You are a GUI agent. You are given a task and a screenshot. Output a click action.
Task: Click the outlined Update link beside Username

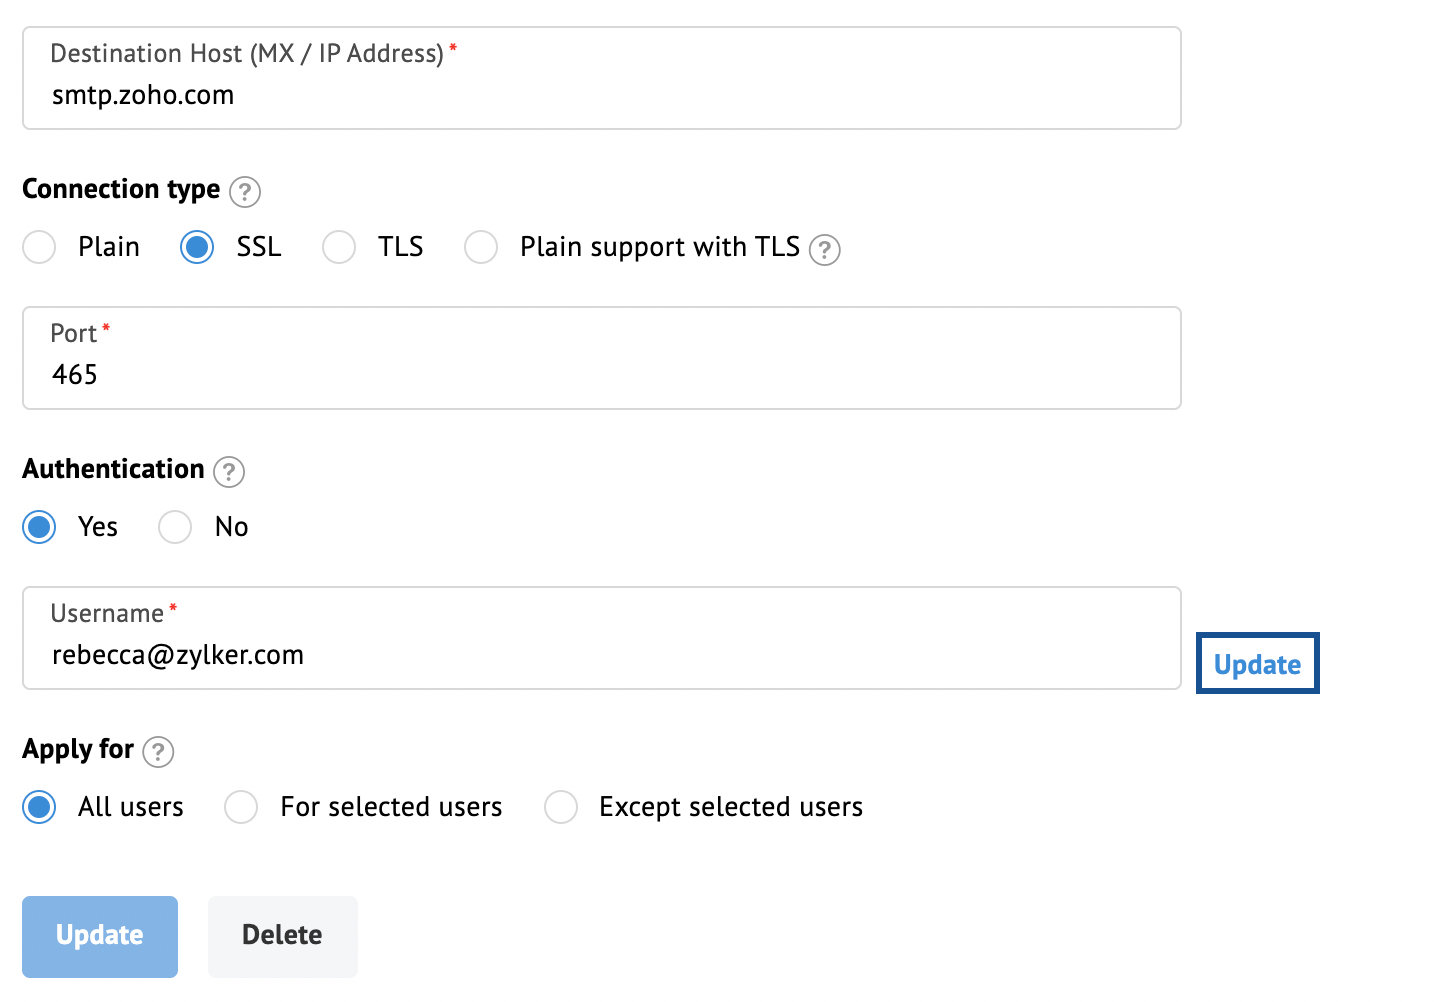[1258, 664]
